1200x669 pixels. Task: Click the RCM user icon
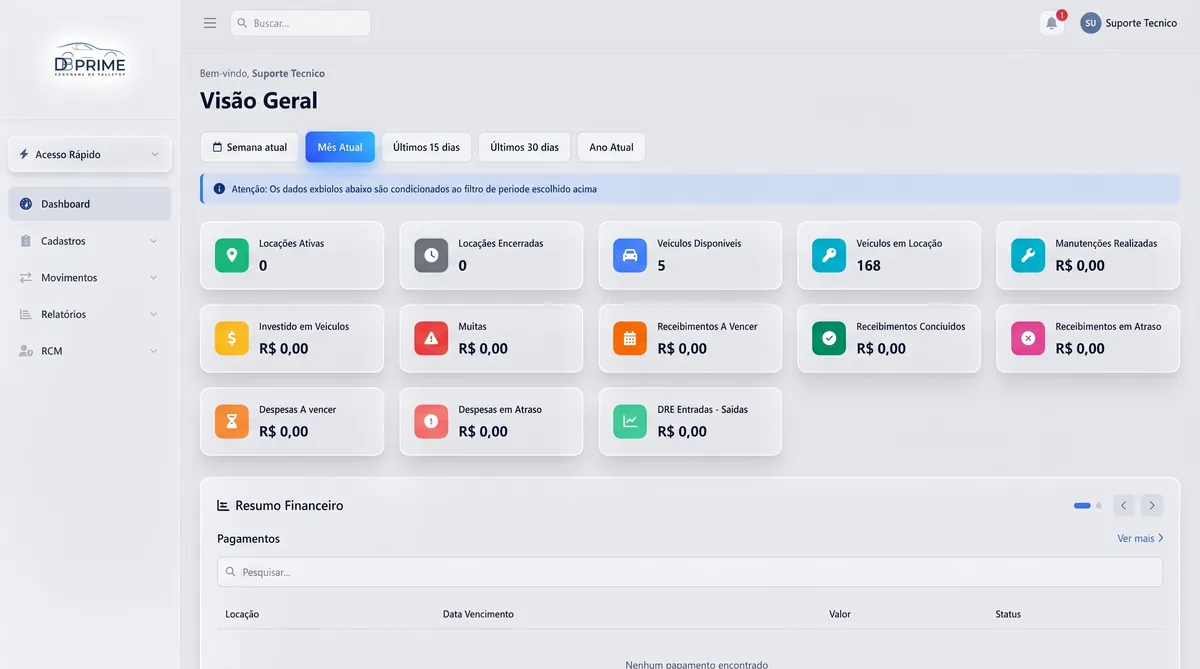(26, 351)
